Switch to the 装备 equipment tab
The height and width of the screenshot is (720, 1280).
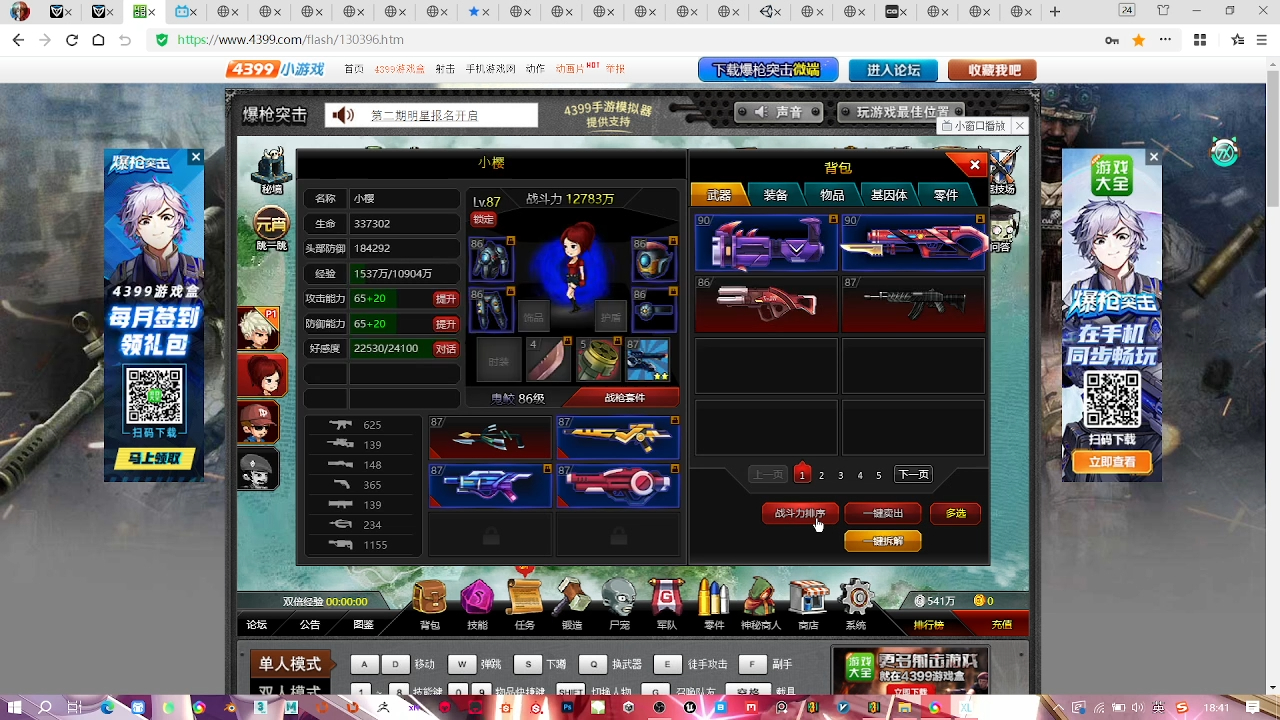775,195
